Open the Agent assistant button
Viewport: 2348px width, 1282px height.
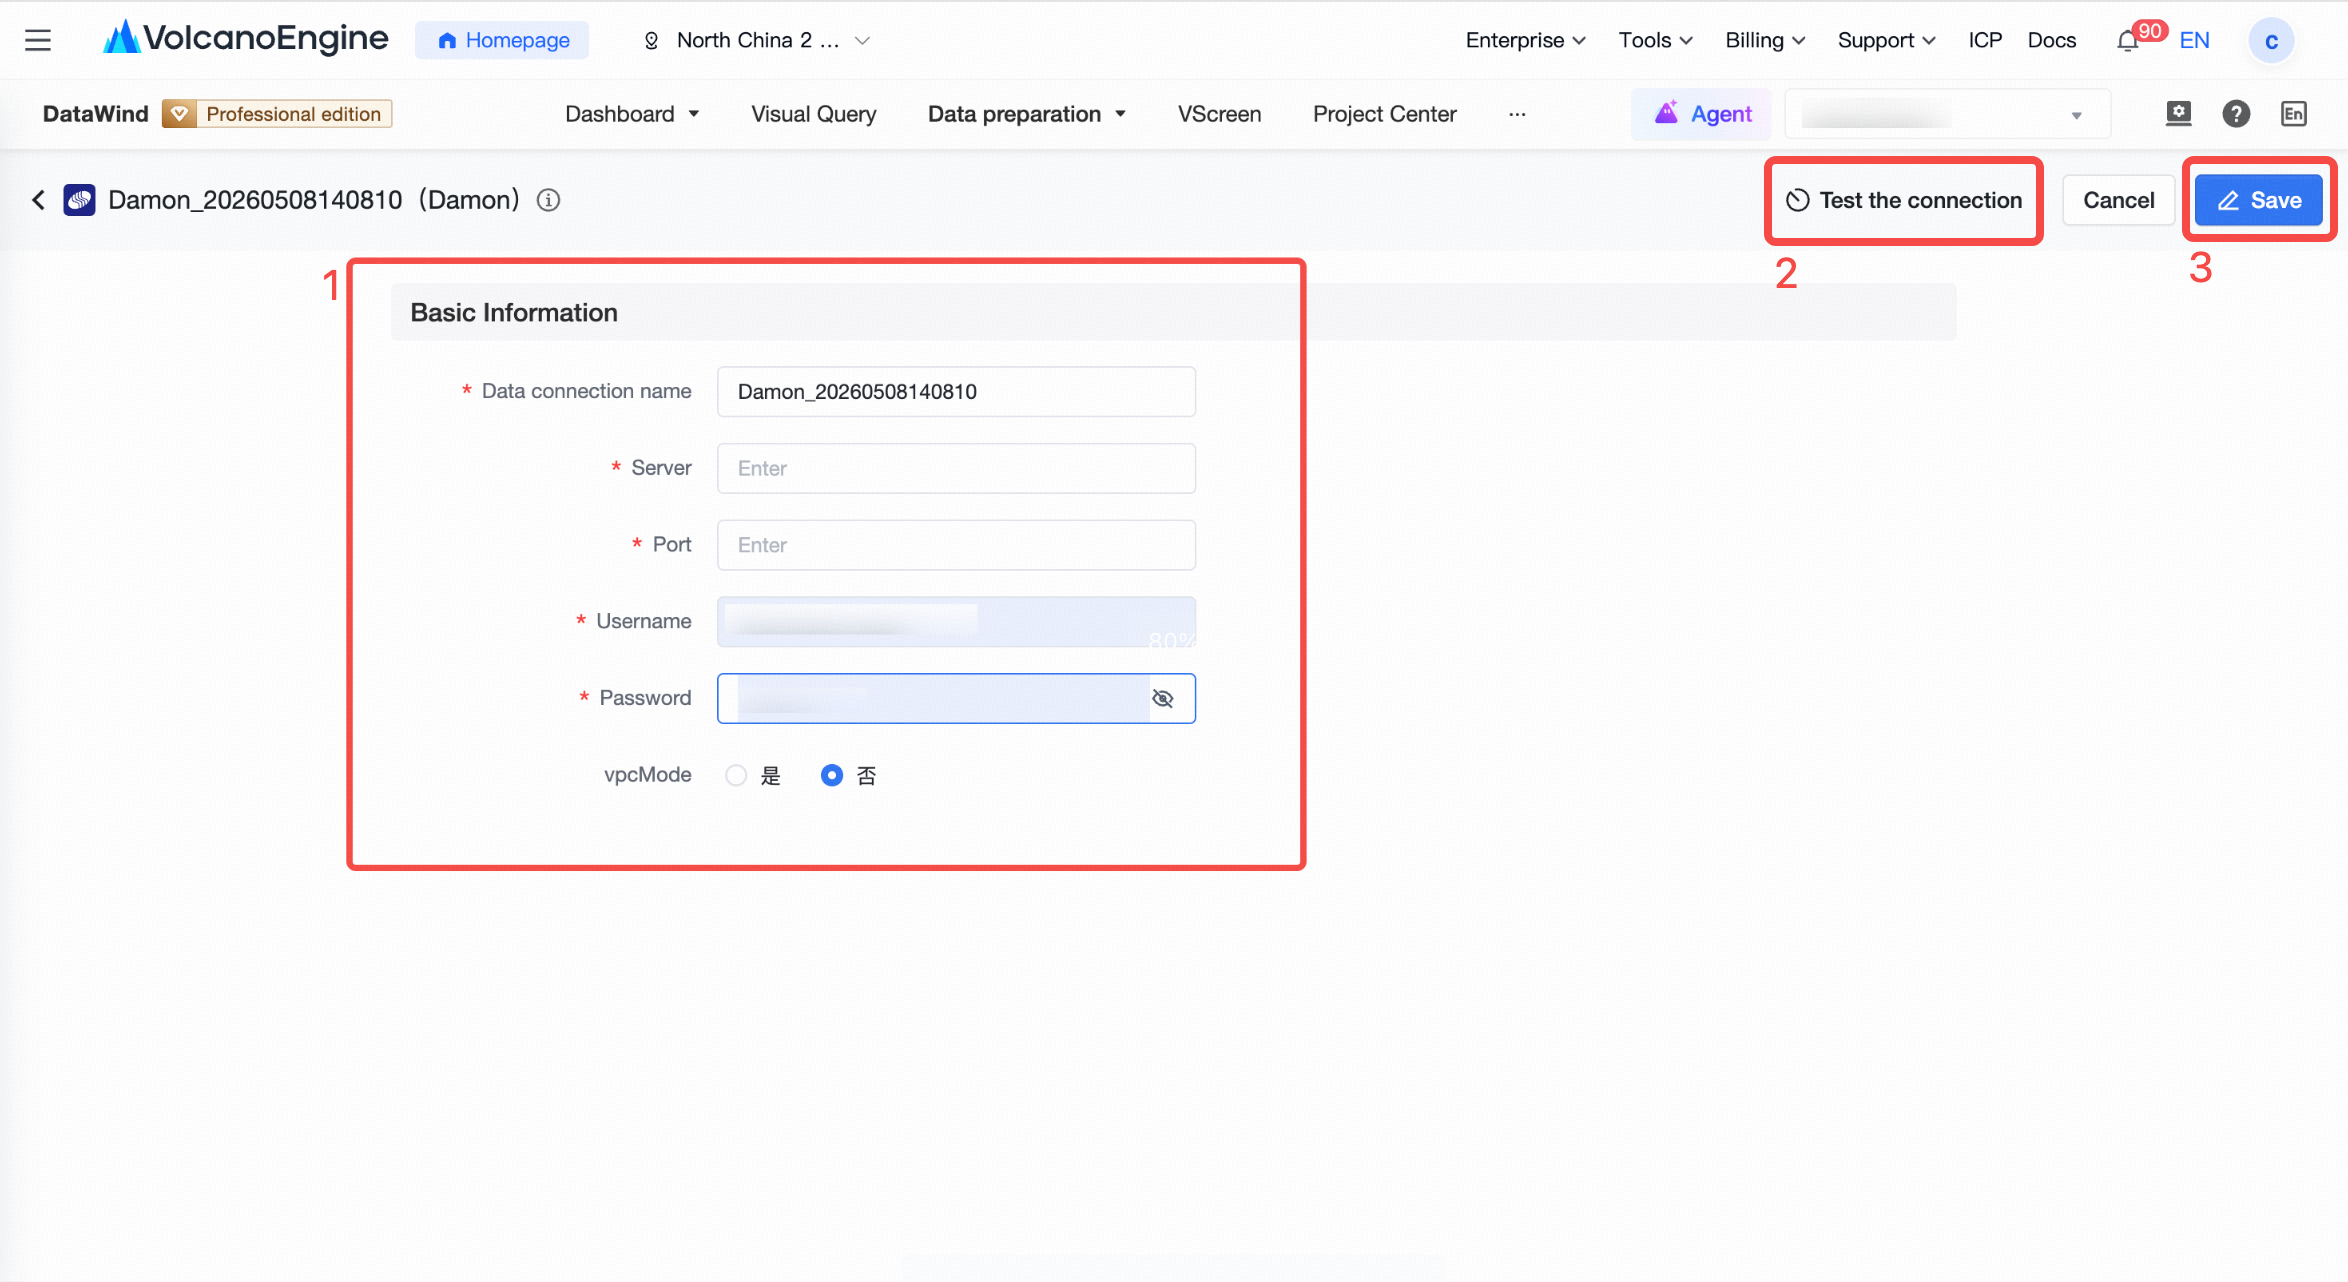click(x=1702, y=114)
